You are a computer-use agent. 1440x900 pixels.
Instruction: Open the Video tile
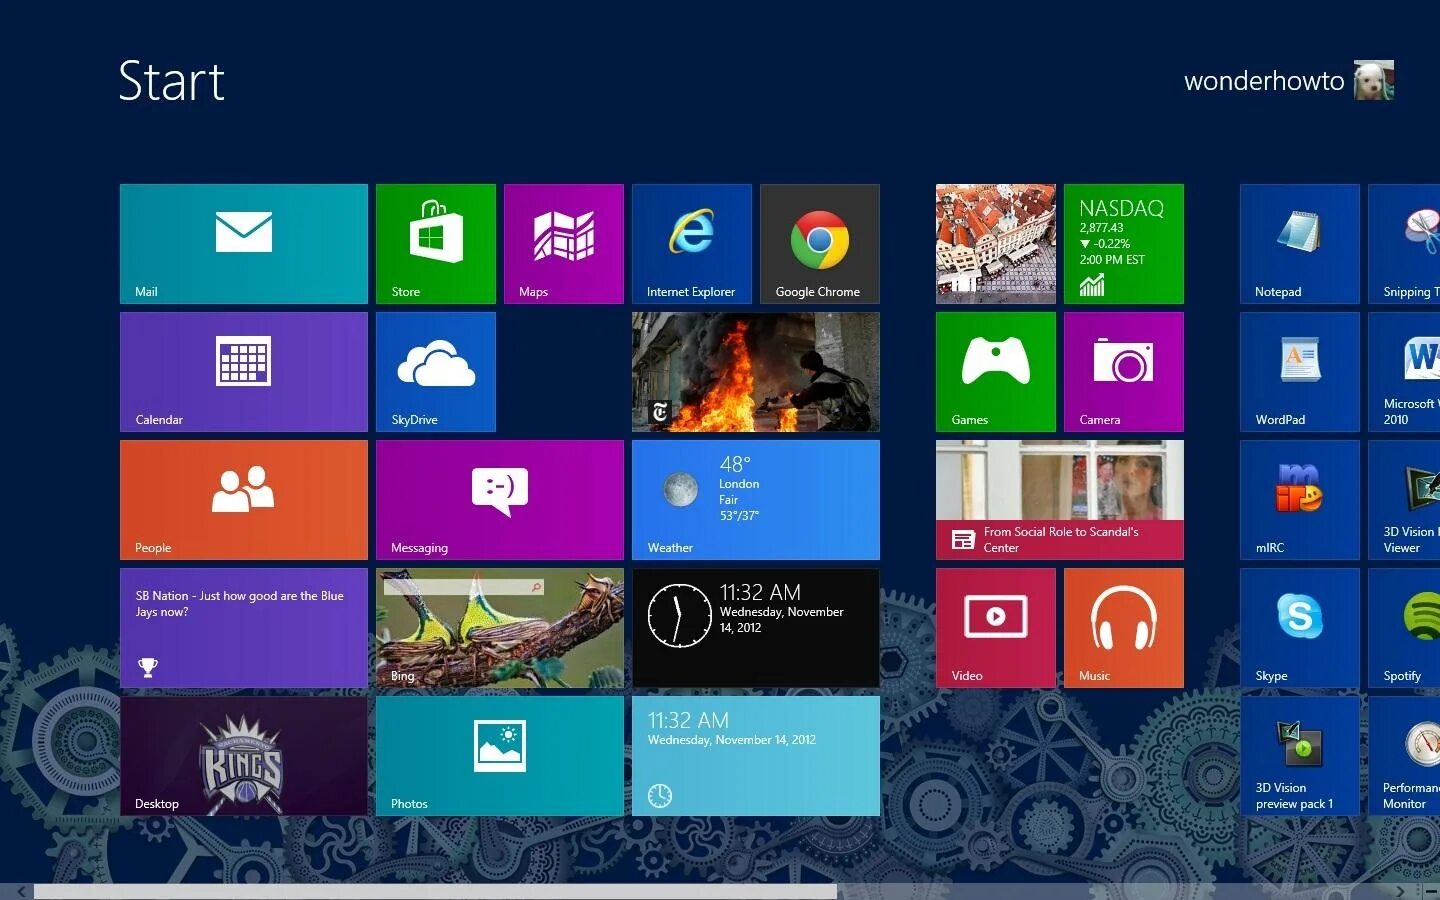pyautogui.click(x=996, y=628)
